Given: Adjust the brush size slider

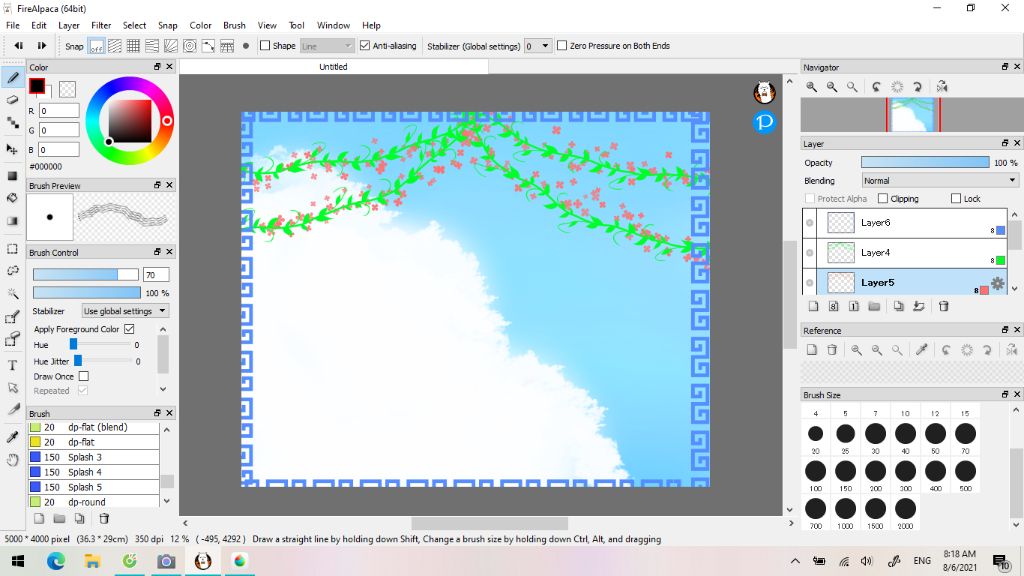Looking at the screenshot, I should point(86,274).
